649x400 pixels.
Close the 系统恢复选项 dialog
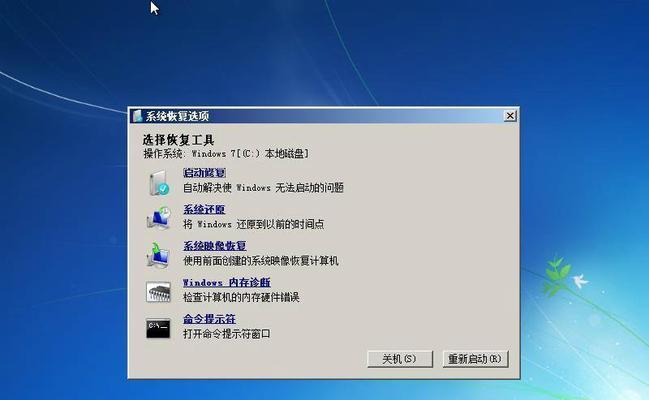(x=510, y=116)
